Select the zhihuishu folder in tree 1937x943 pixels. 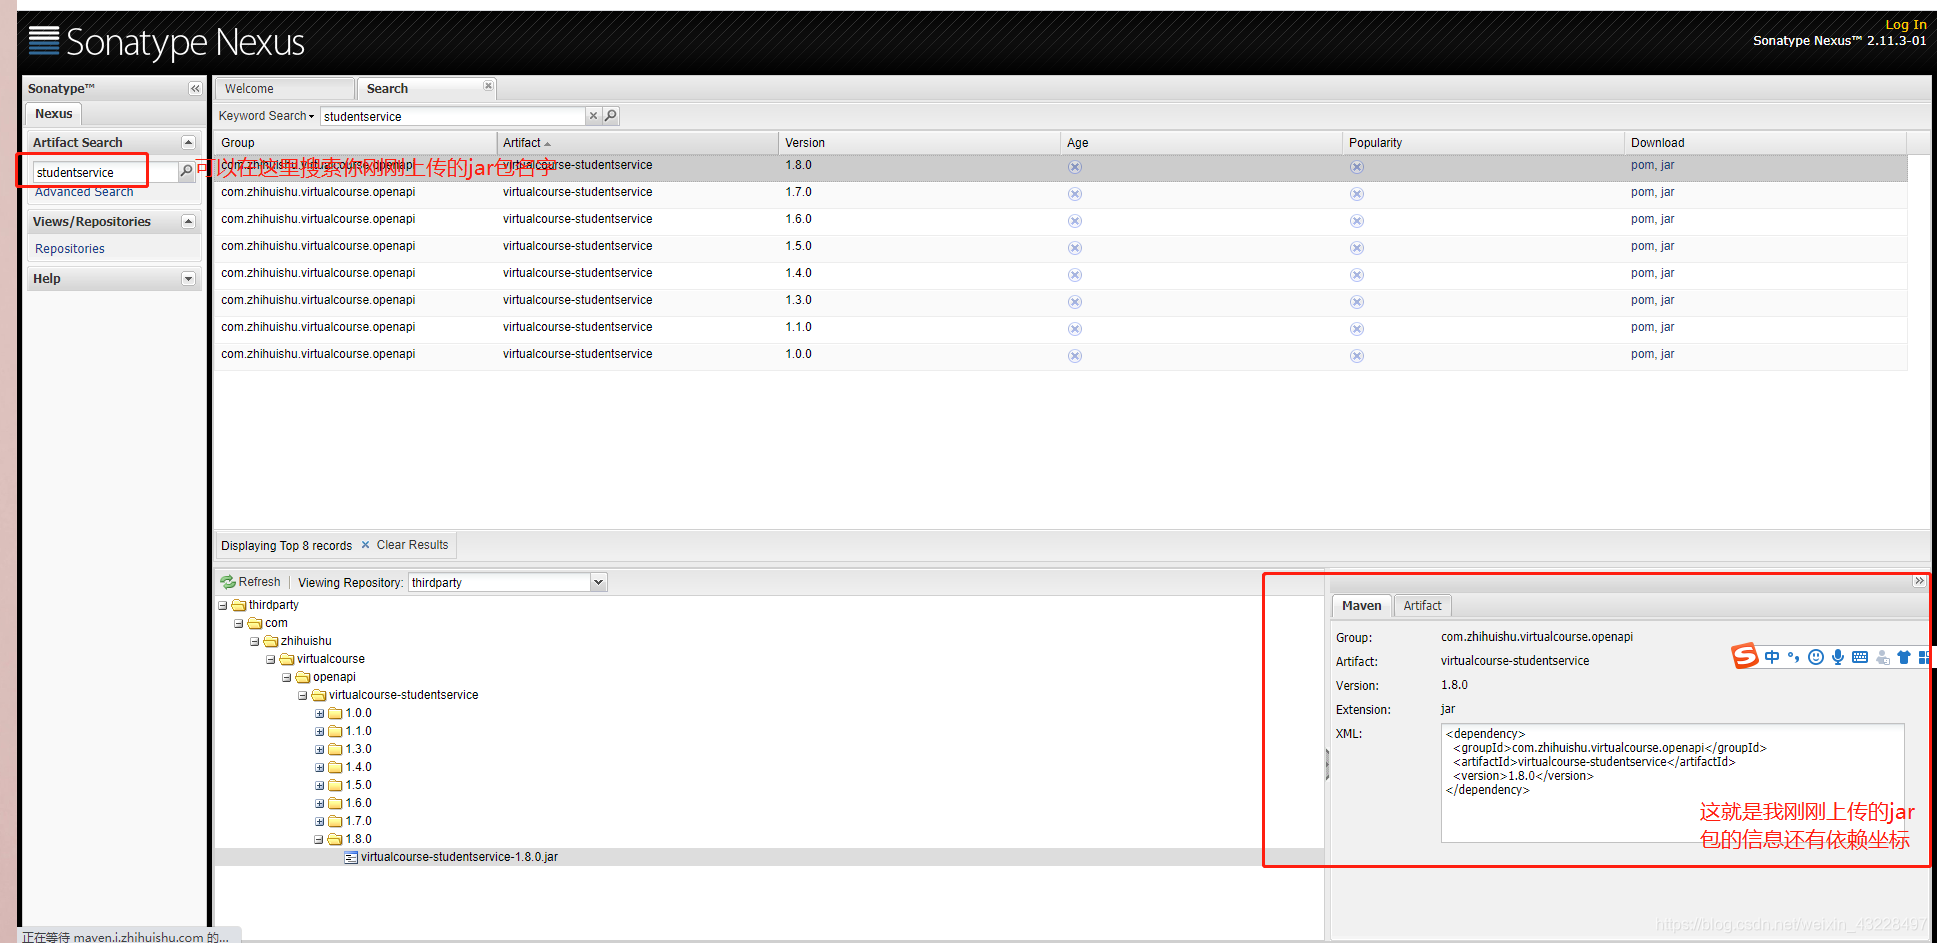point(306,642)
